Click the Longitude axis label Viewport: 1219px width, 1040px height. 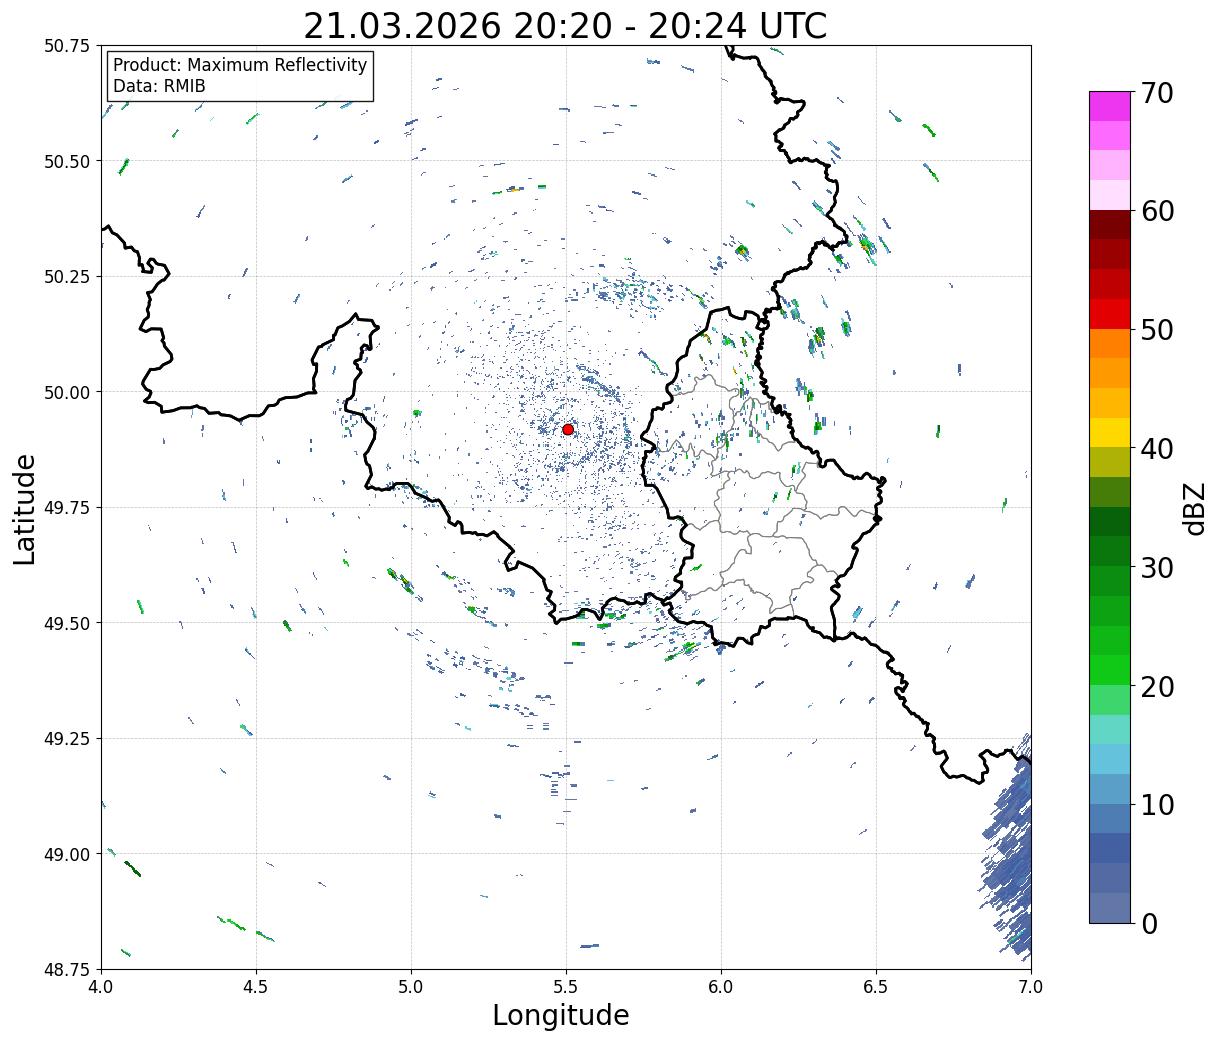click(561, 1015)
